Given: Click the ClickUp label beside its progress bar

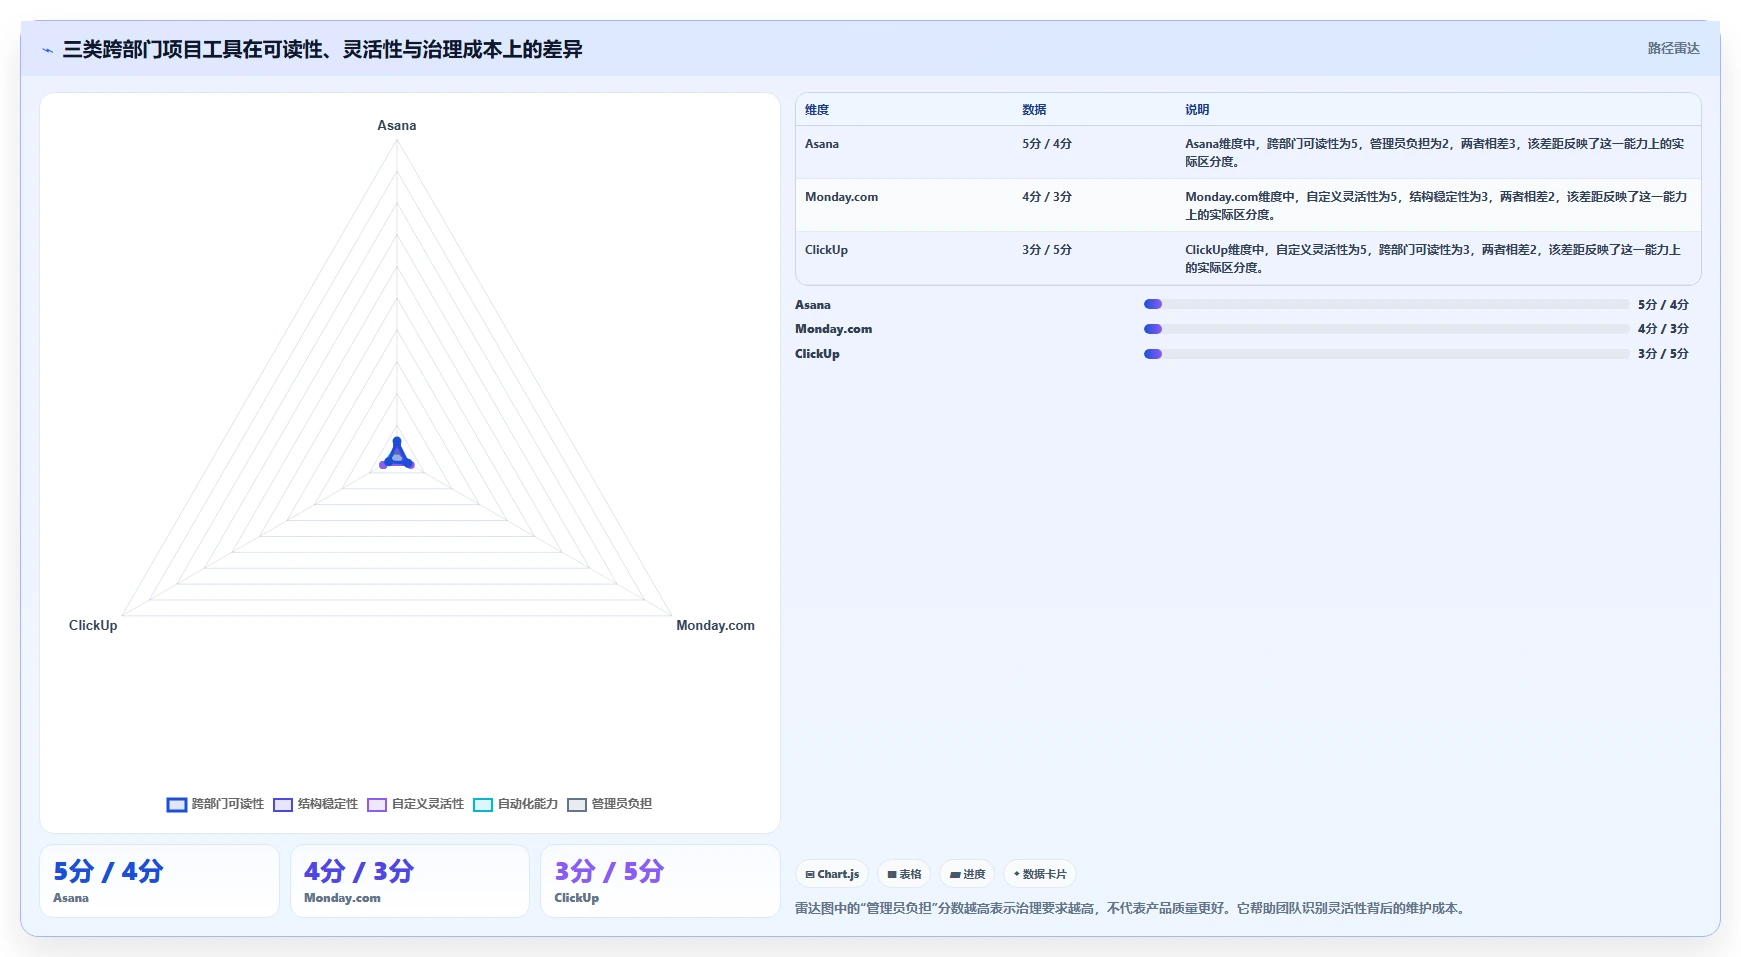Looking at the screenshot, I should [x=817, y=354].
